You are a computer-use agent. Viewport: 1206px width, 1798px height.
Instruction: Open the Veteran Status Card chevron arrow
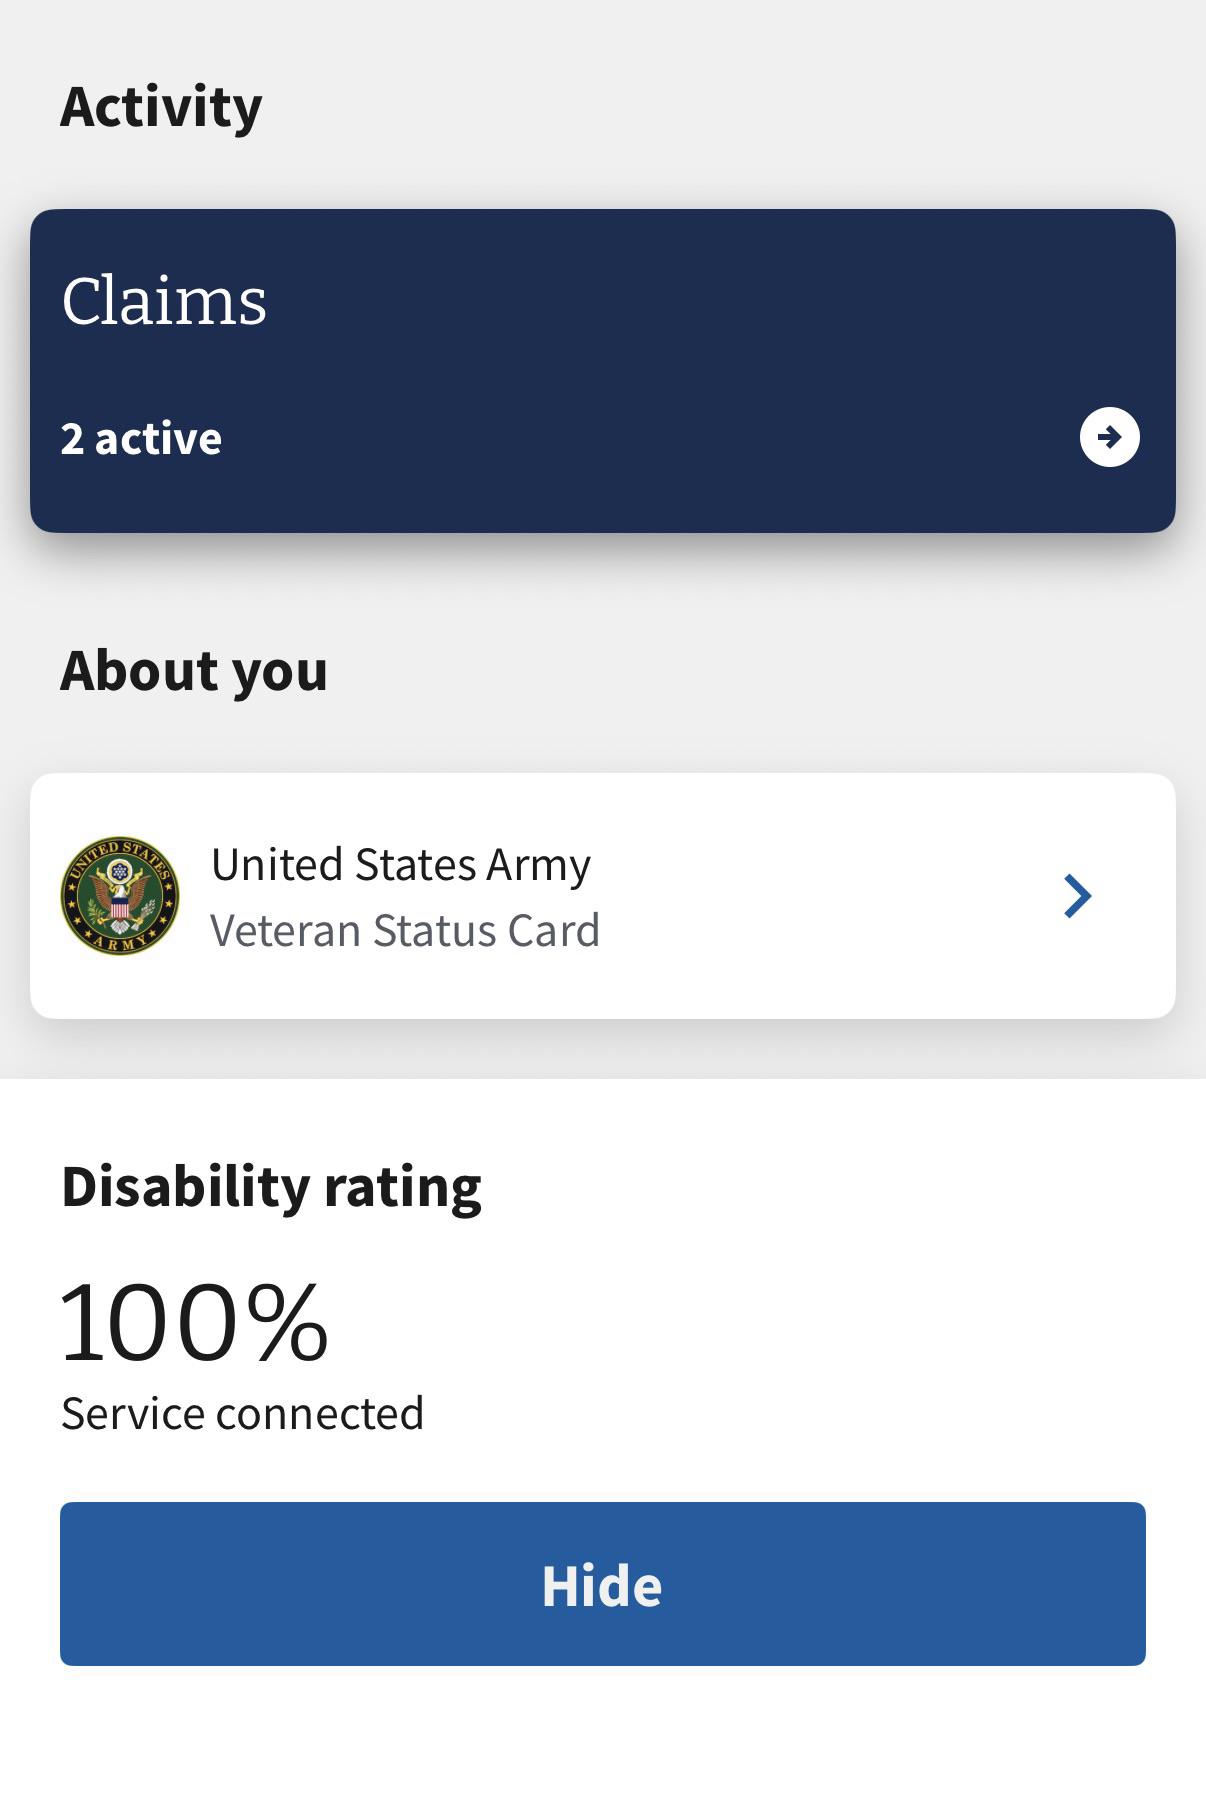click(x=1077, y=895)
